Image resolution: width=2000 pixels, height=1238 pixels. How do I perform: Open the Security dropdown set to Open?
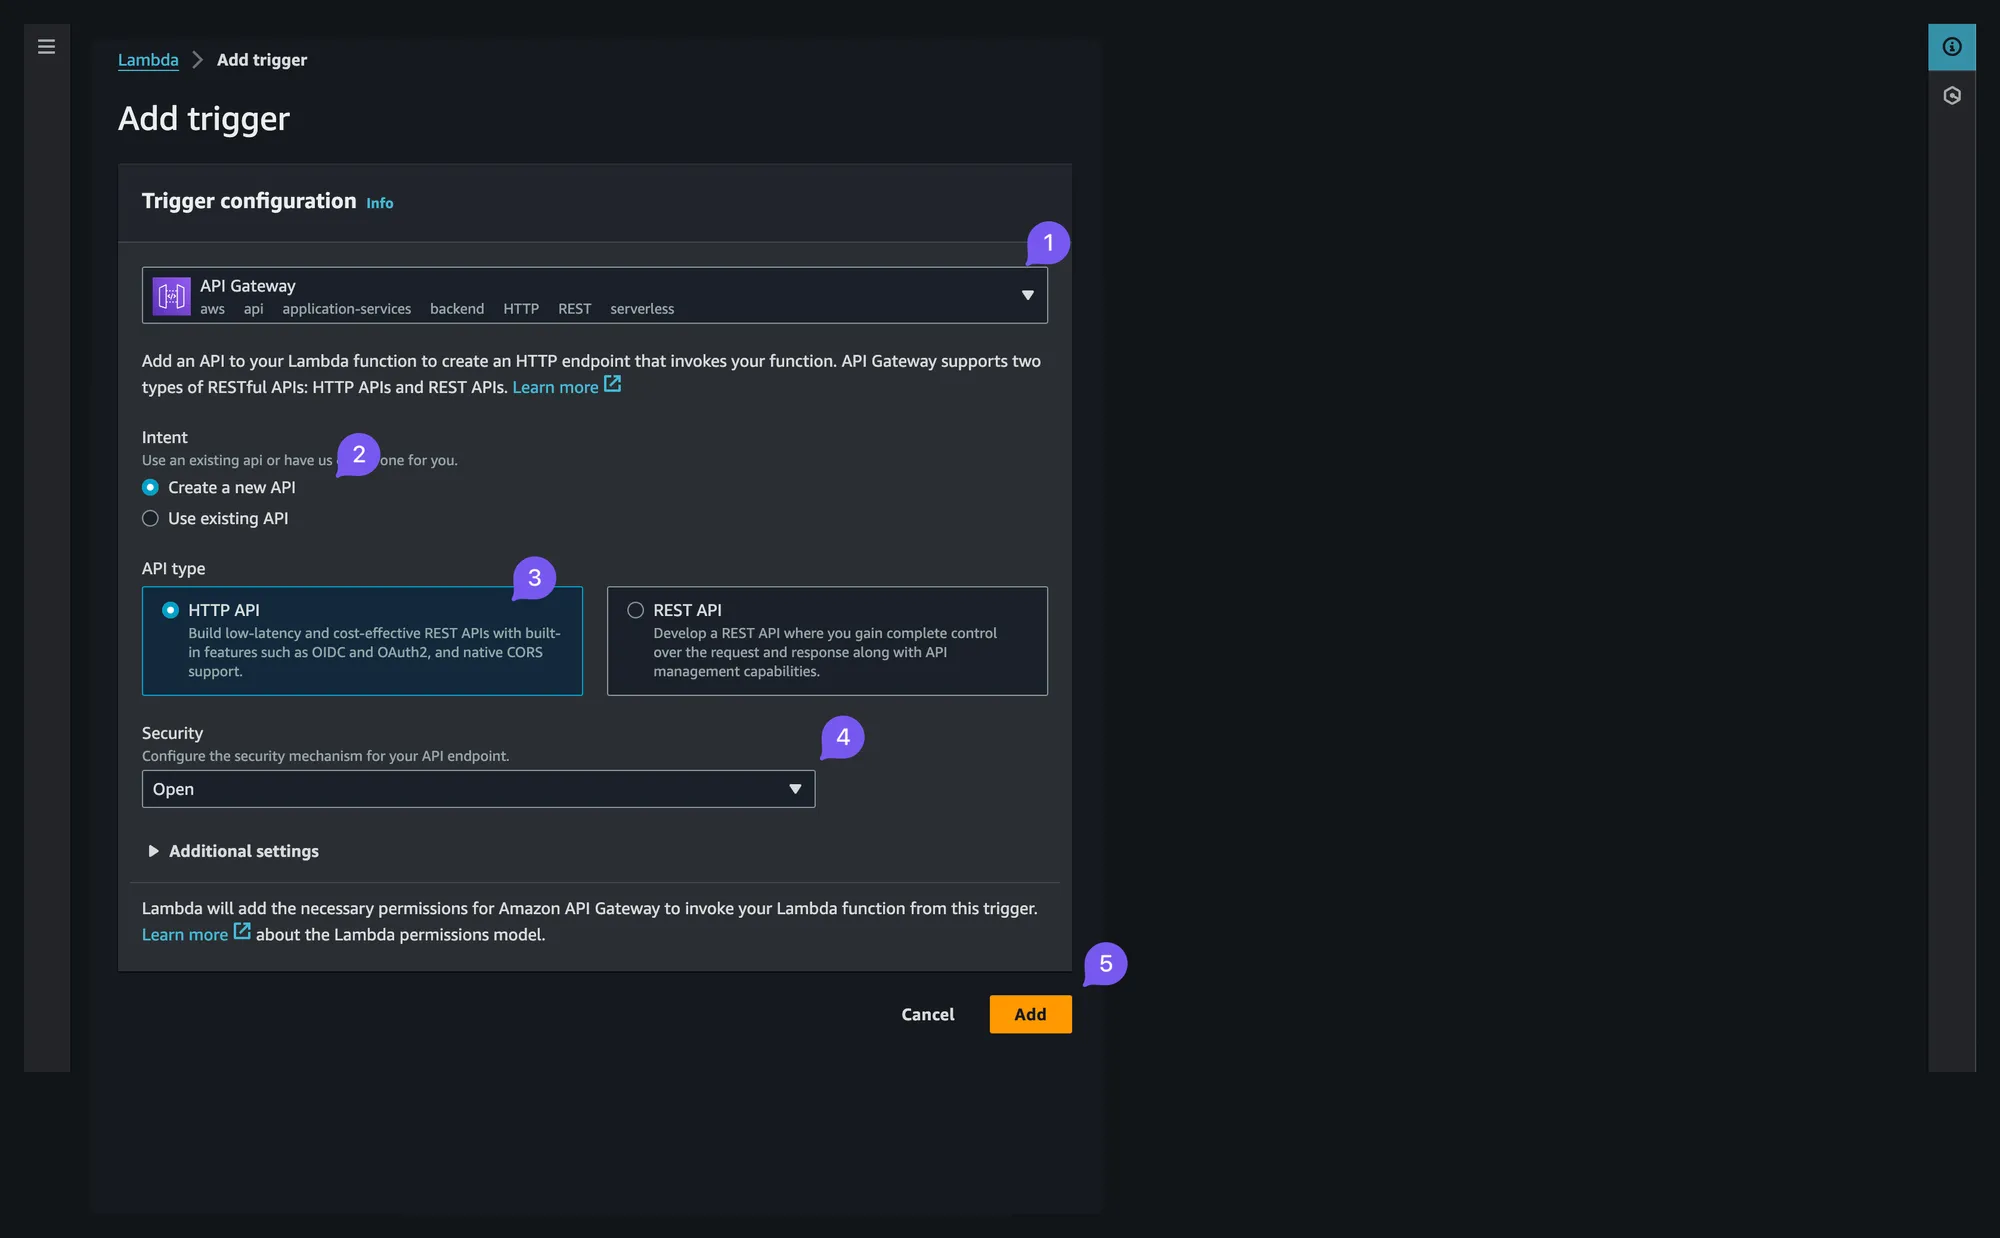click(478, 789)
